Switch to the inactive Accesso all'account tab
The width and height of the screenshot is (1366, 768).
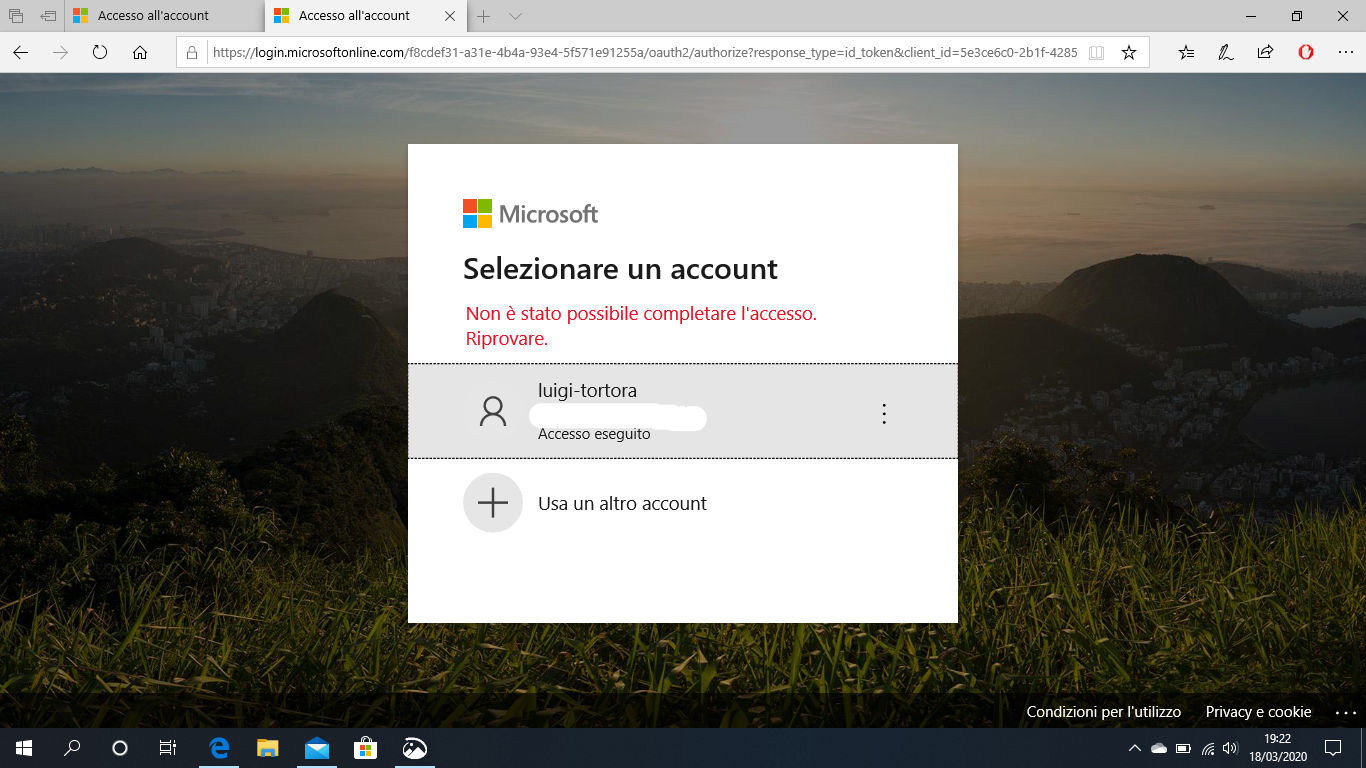165,16
